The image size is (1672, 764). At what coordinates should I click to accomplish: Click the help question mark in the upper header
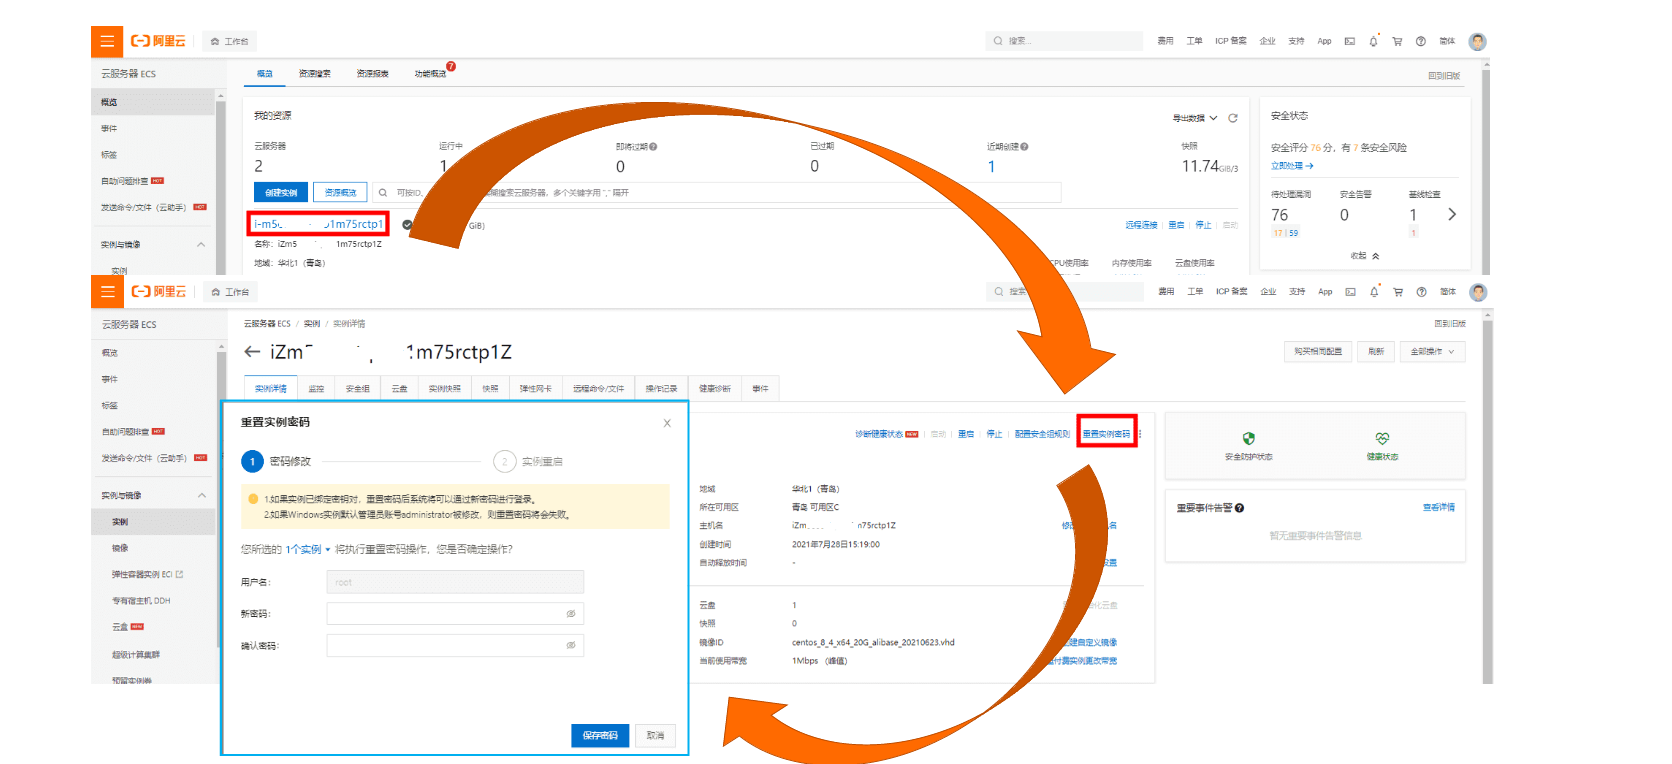[1420, 41]
